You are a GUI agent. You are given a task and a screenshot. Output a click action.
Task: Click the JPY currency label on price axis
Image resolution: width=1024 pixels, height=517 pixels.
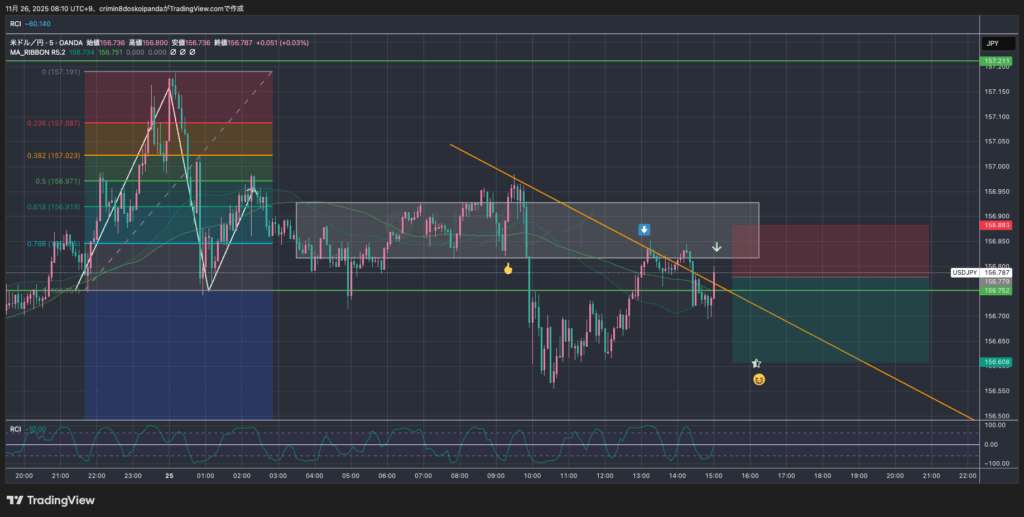coord(992,44)
